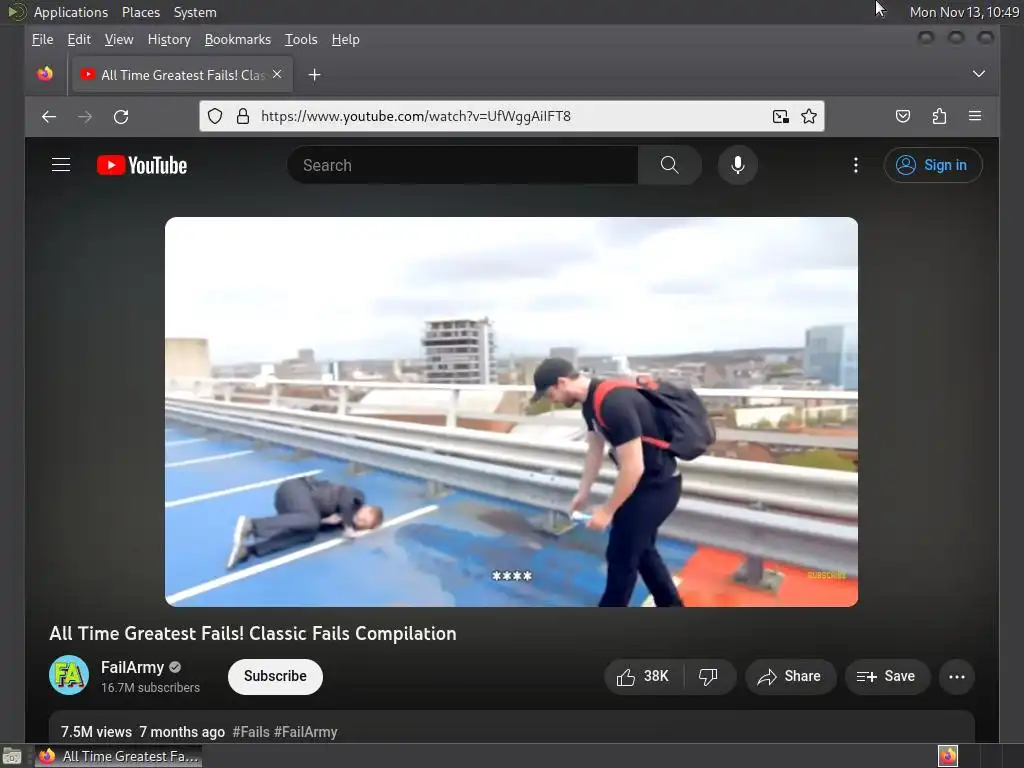Select the Firefox window taskbar button
The image size is (1024, 768).
tap(118, 756)
